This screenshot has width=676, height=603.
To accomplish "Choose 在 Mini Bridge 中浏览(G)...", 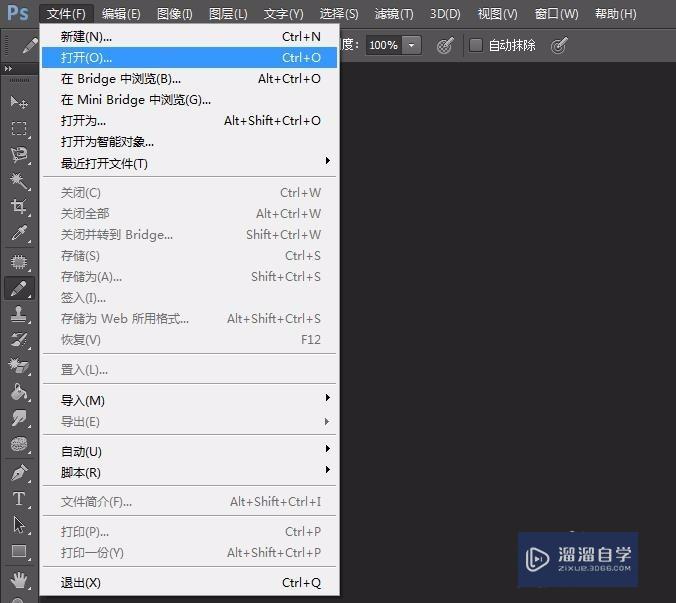I will pos(189,100).
